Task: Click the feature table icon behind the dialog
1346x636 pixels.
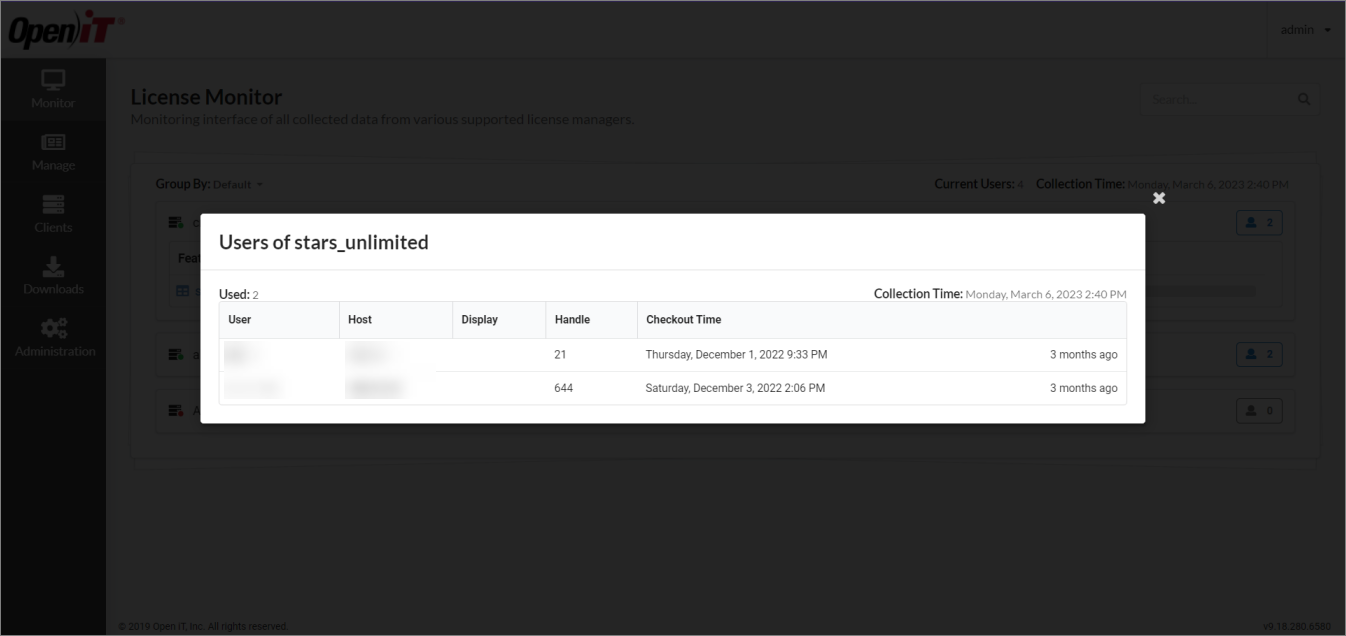Action: pyautogui.click(x=182, y=290)
